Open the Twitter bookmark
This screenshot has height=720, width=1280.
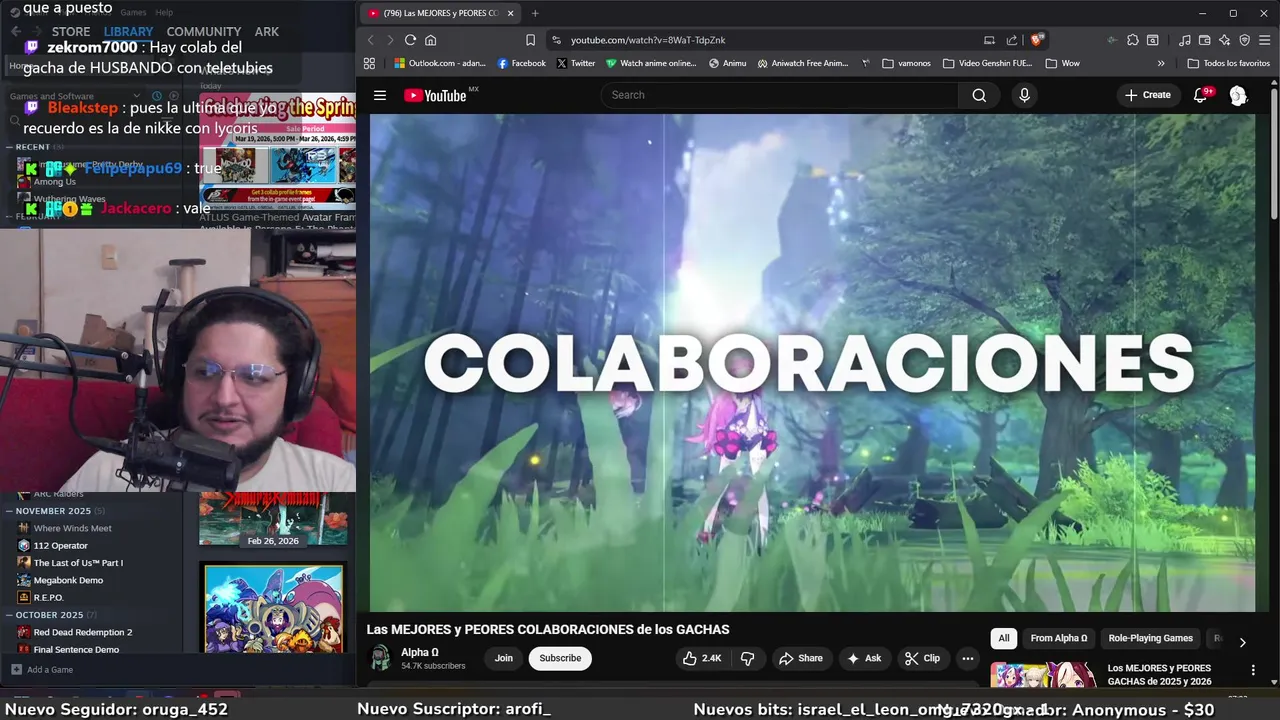tap(575, 63)
